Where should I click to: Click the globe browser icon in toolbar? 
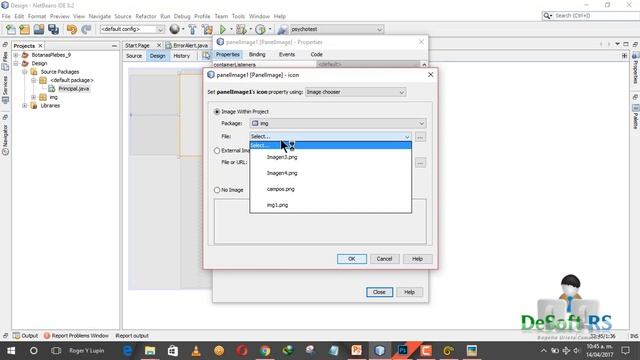174,29
